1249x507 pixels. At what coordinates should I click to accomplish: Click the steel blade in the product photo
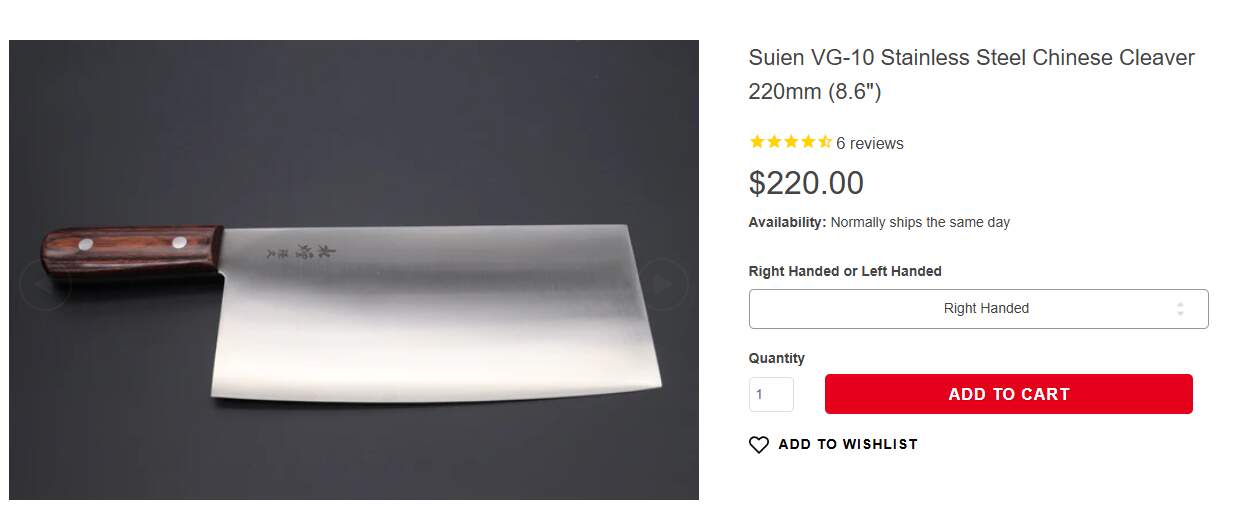click(440, 320)
